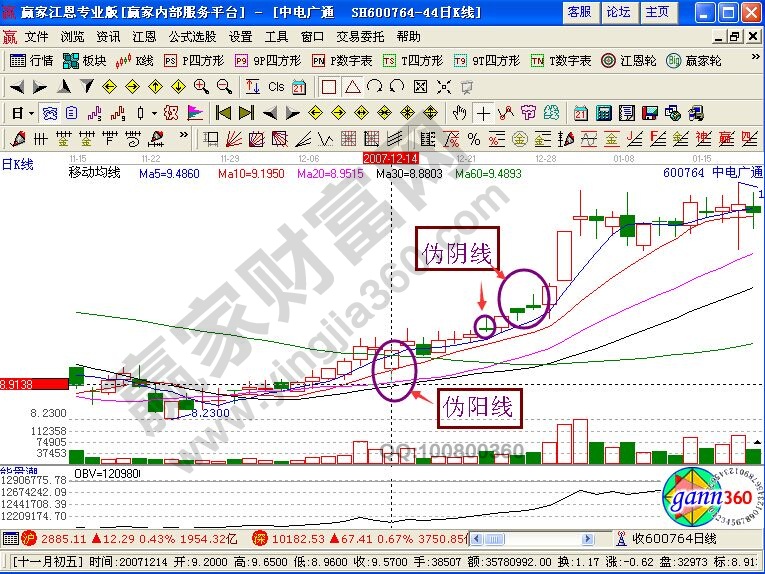765x574 pixels.
Task: Click the green calculator icon
Action: tap(604, 113)
